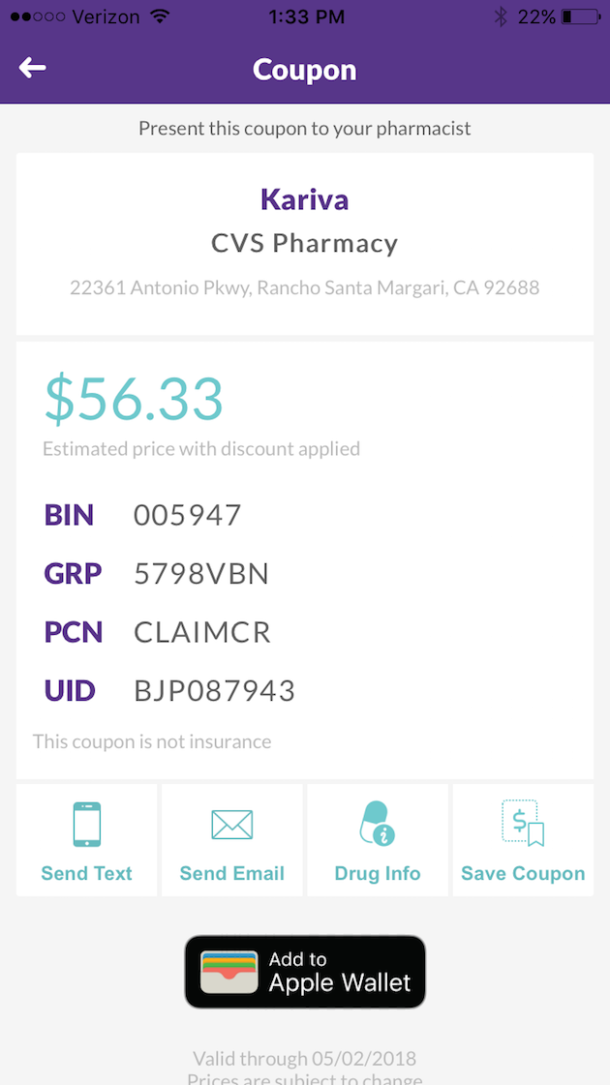The width and height of the screenshot is (610, 1085).
Task: Tap the UID code BJP087943
Action: 214,691
